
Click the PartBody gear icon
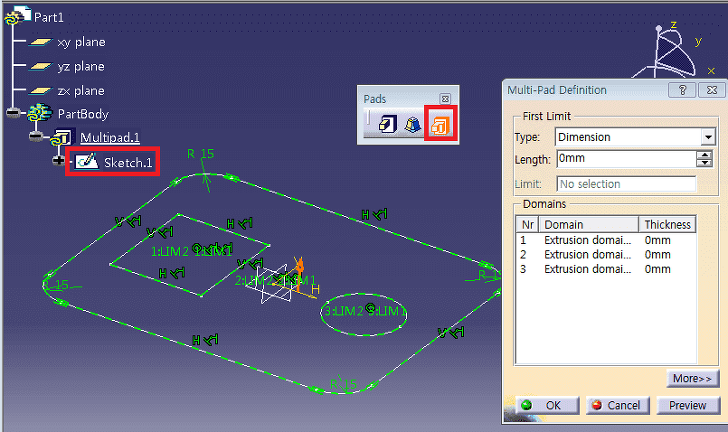(x=40, y=113)
